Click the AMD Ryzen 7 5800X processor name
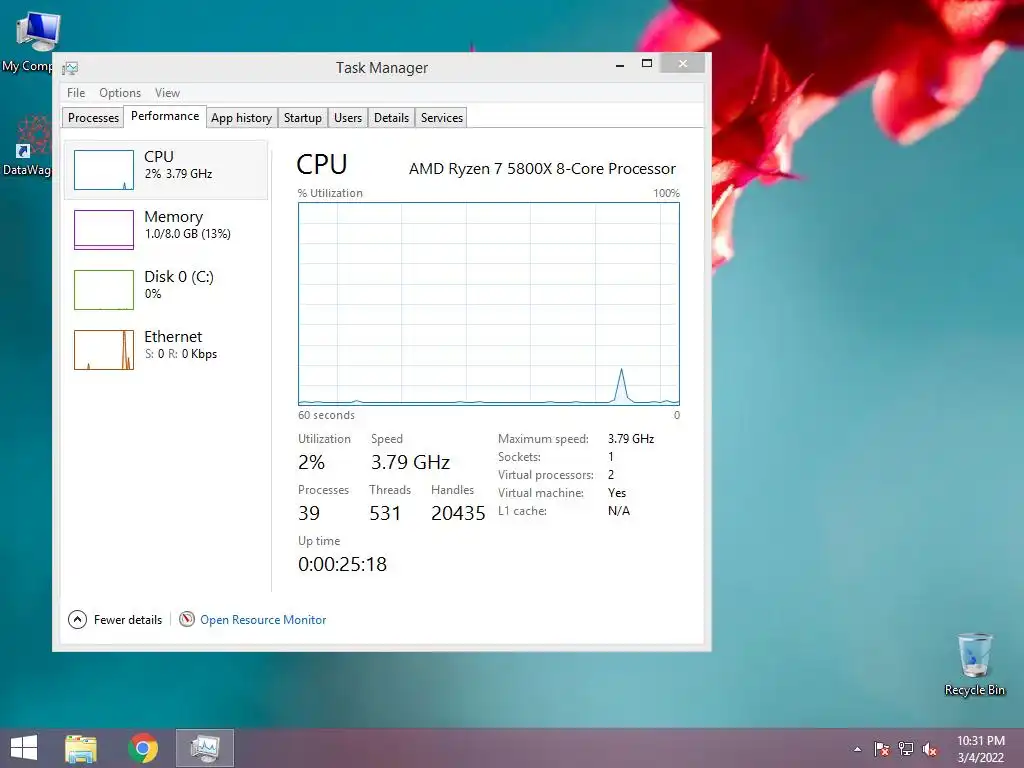This screenshot has width=1024, height=768. click(542, 168)
